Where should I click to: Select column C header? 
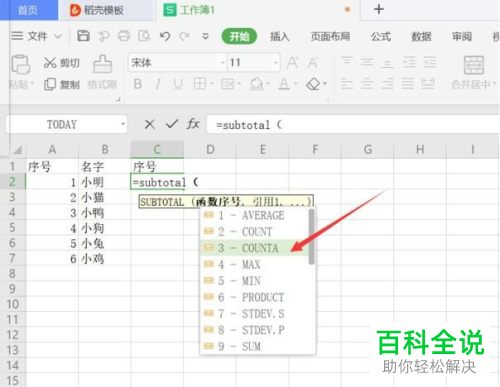tap(157, 149)
